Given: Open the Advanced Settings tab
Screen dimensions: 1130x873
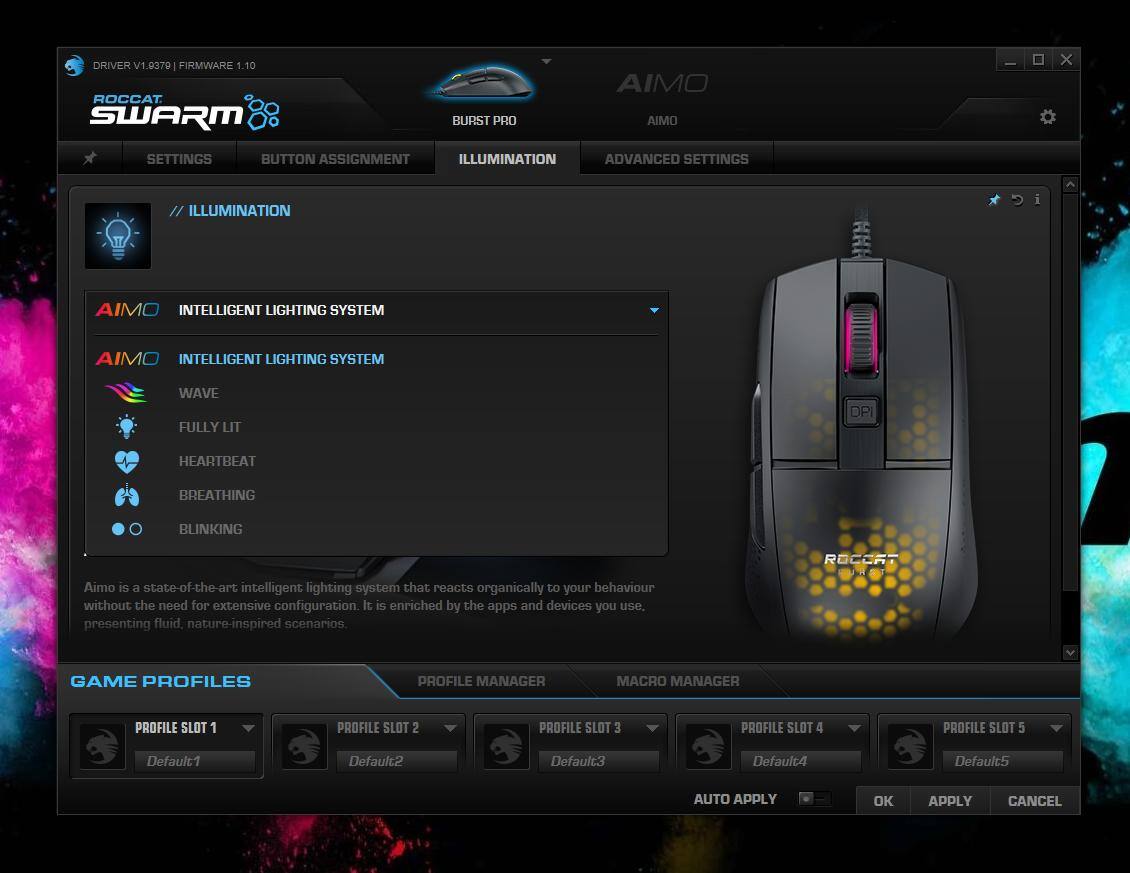Looking at the screenshot, I should pyautogui.click(x=676, y=158).
